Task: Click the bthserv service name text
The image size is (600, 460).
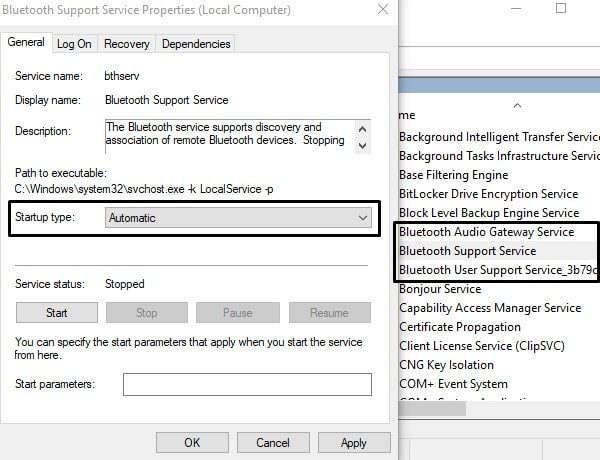Action: tap(122, 76)
